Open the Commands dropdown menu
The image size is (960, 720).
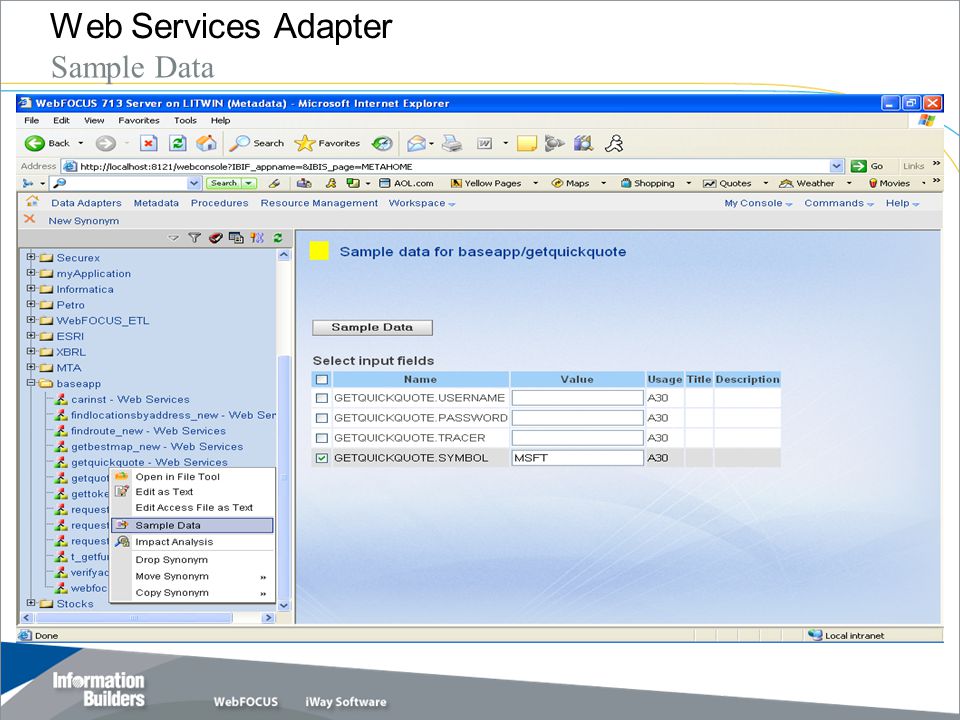(839, 203)
